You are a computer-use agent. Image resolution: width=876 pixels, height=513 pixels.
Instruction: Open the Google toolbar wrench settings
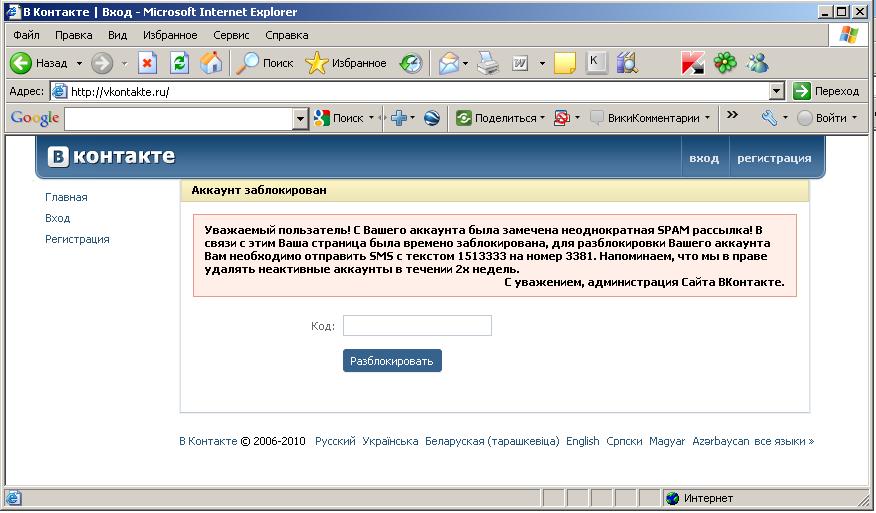click(768, 118)
